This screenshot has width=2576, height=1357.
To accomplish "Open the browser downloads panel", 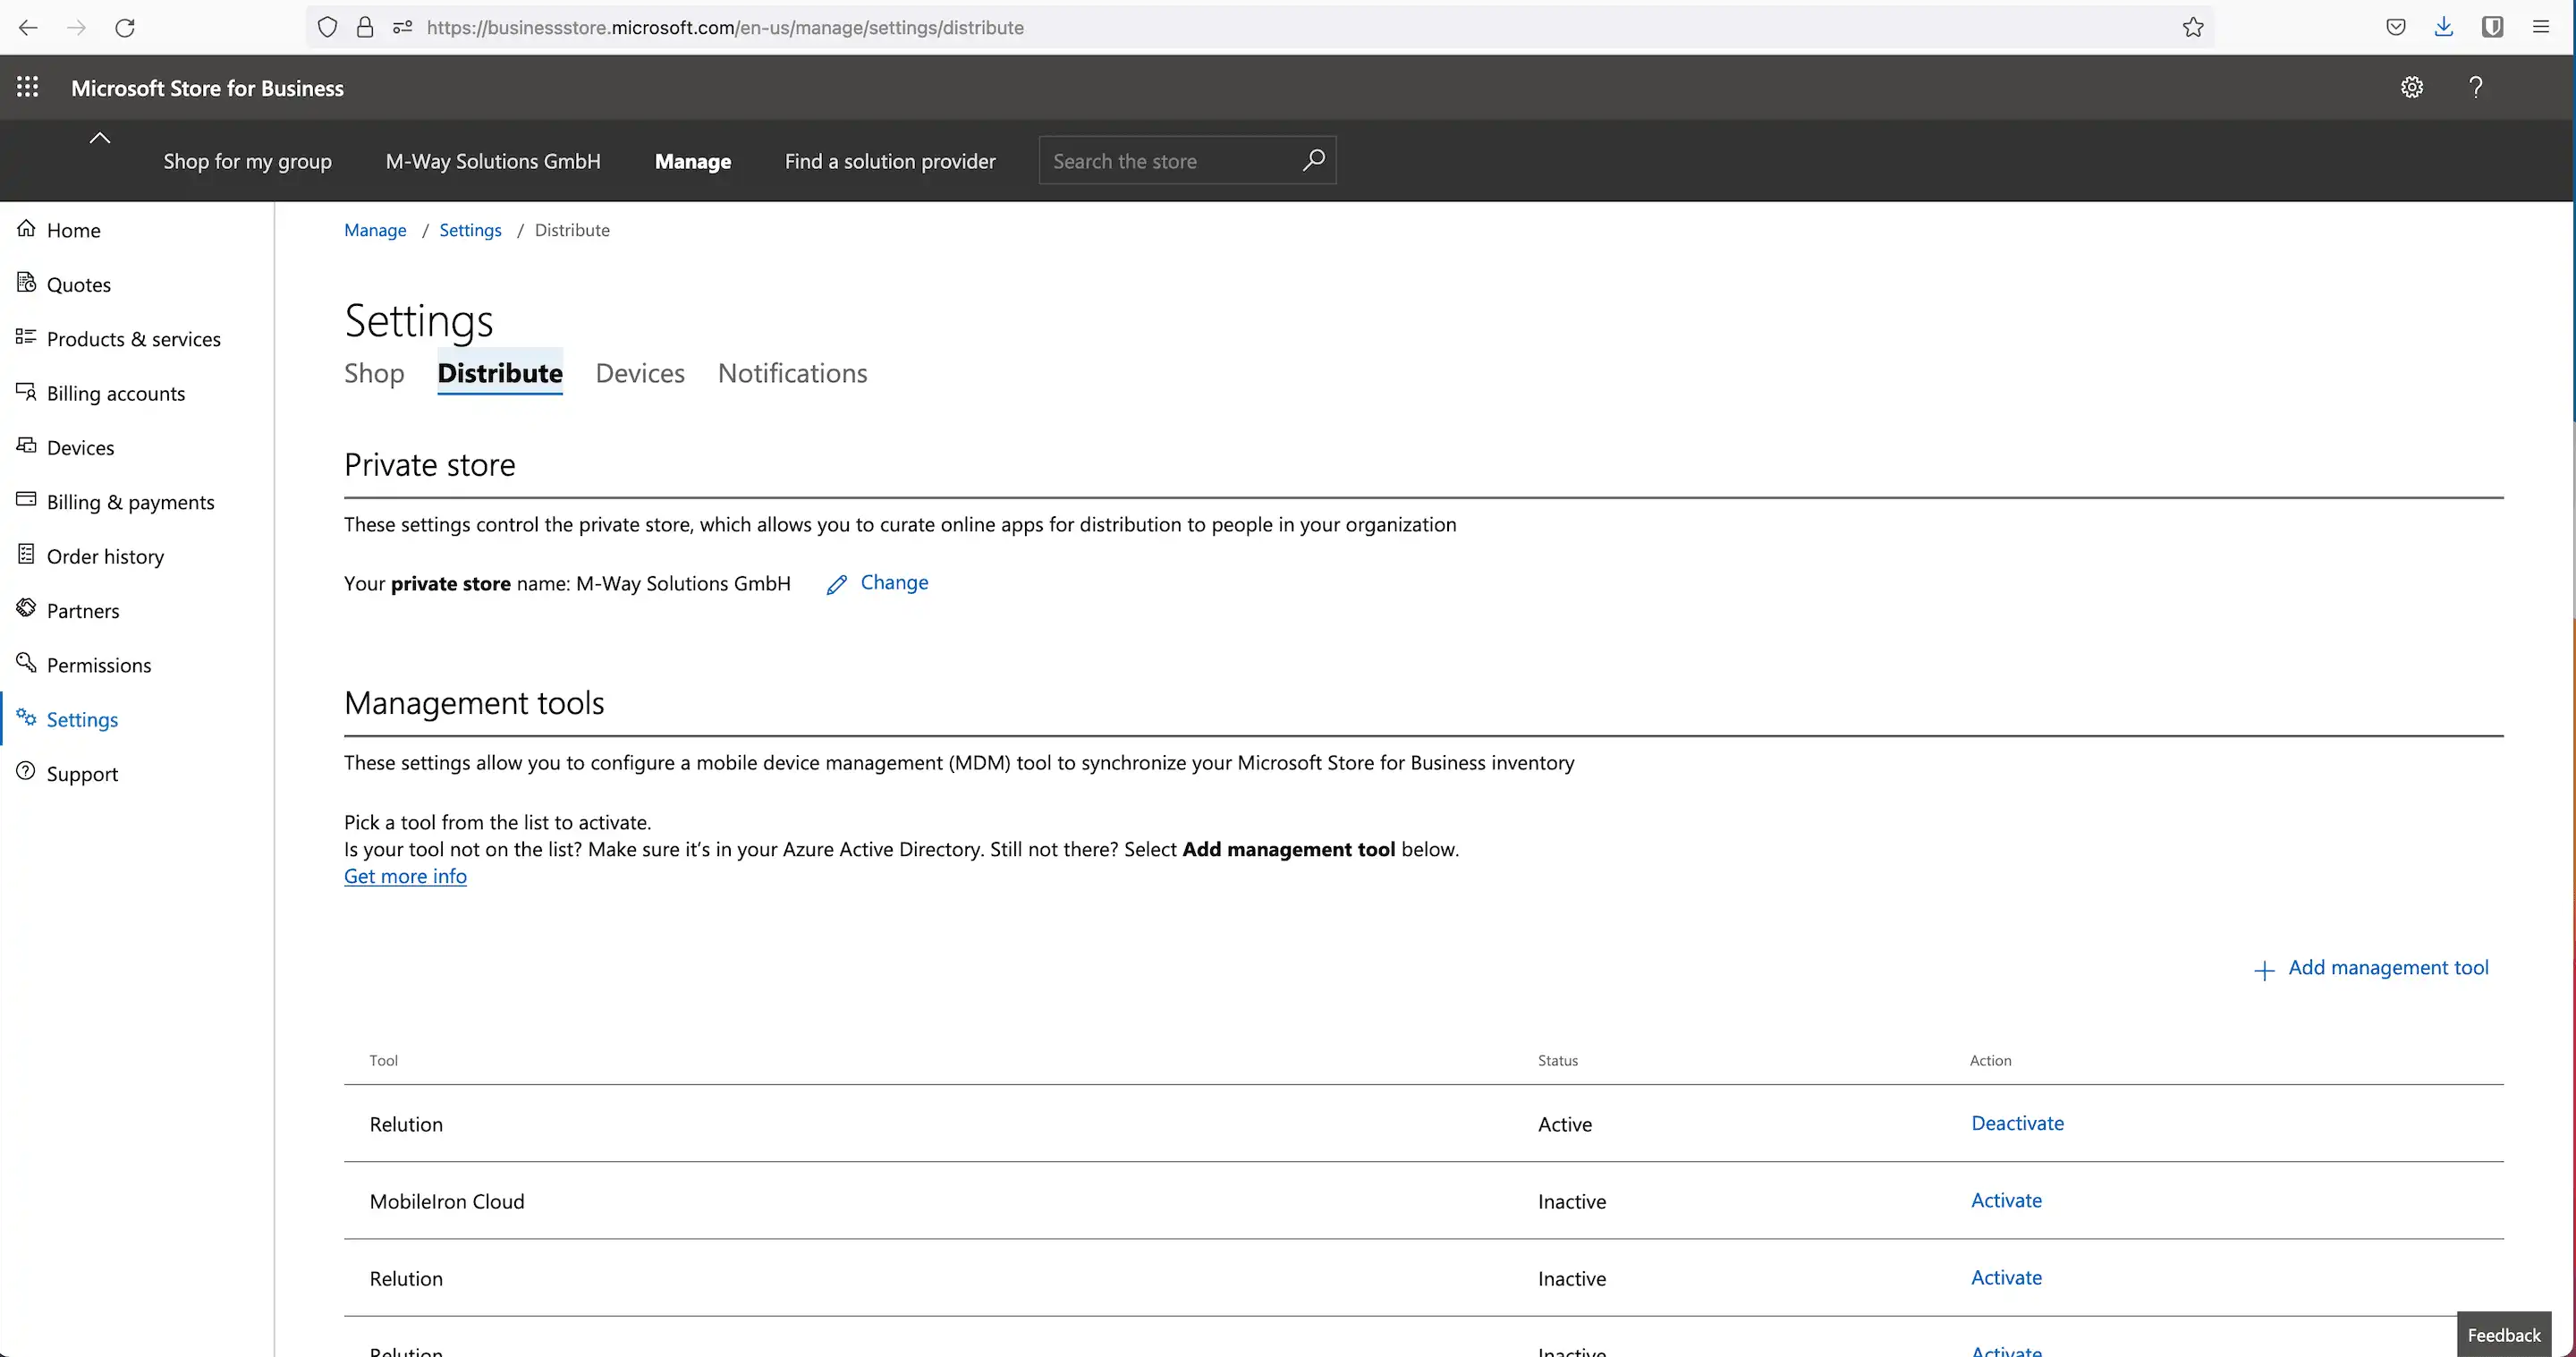I will pyautogui.click(x=2443, y=27).
